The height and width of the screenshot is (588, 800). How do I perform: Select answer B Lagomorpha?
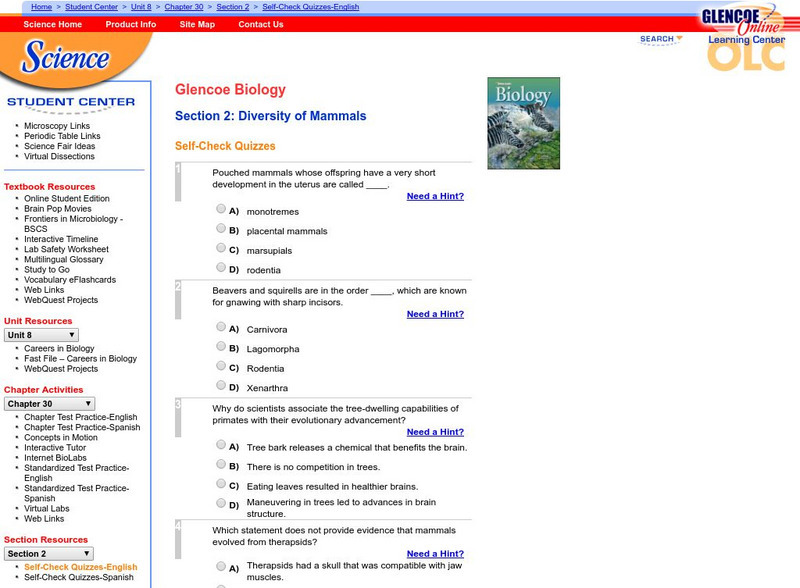pyautogui.click(x=221, y=346)
